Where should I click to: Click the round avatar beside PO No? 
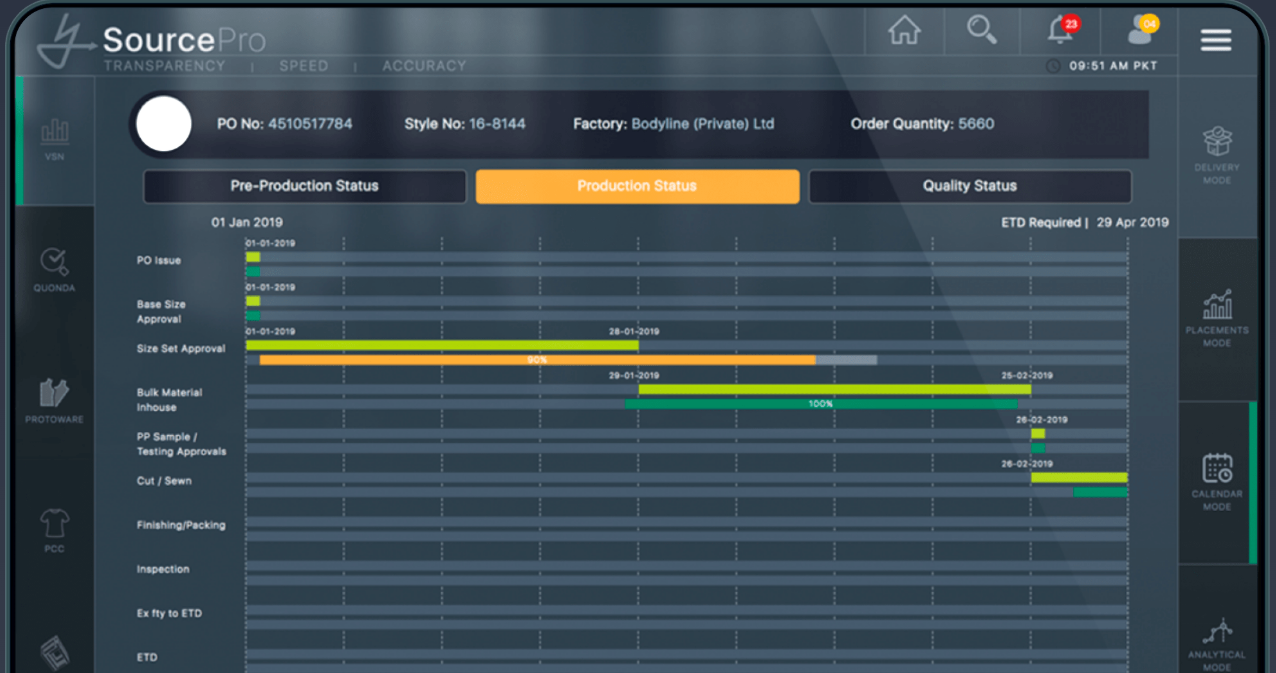tap(163, 124)
